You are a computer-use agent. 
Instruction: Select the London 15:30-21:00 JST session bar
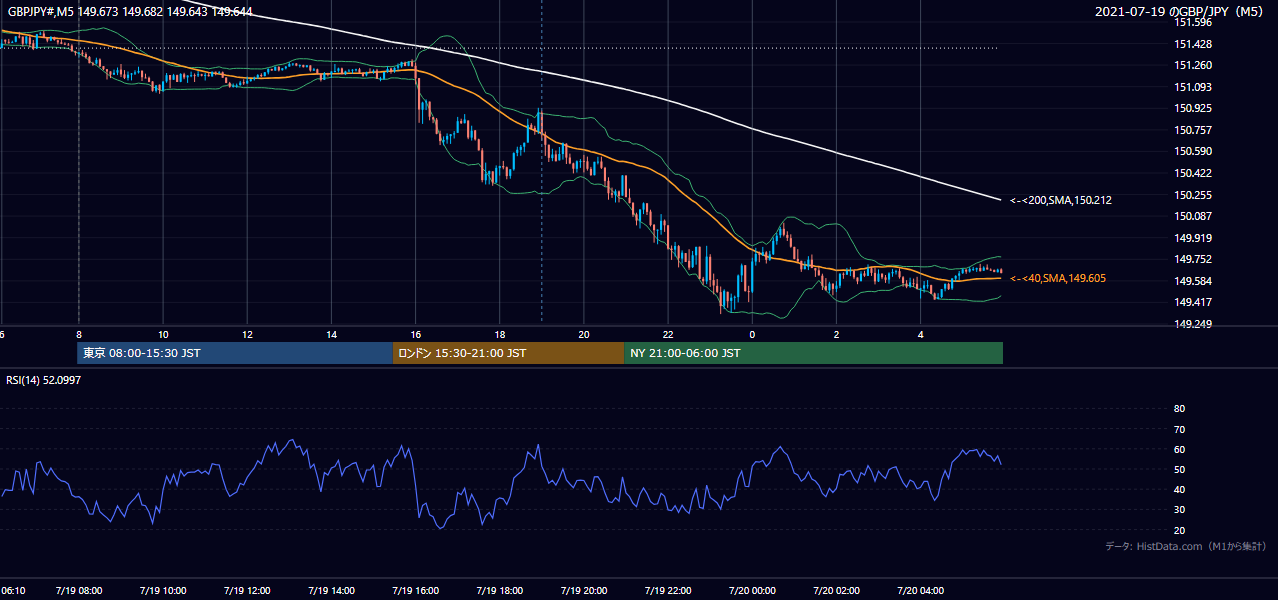point(508,353)
